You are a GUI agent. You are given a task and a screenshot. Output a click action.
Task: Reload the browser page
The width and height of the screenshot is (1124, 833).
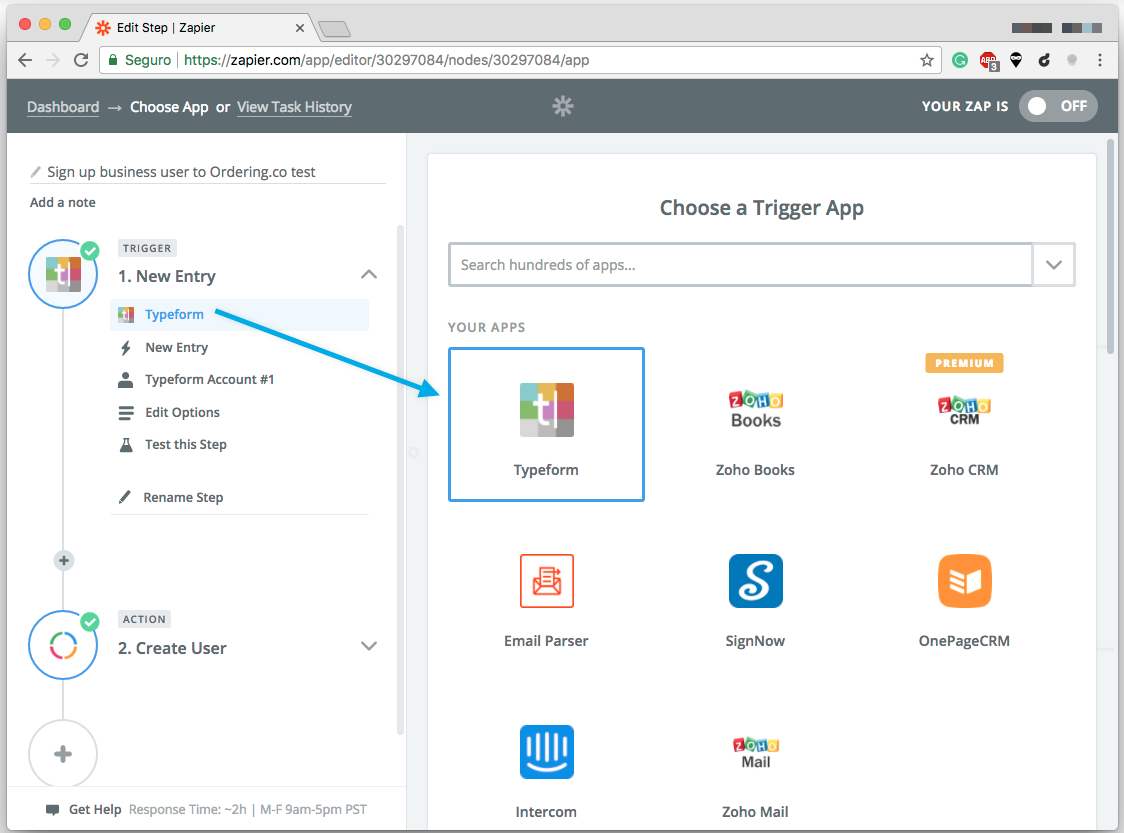click(81, 60)
